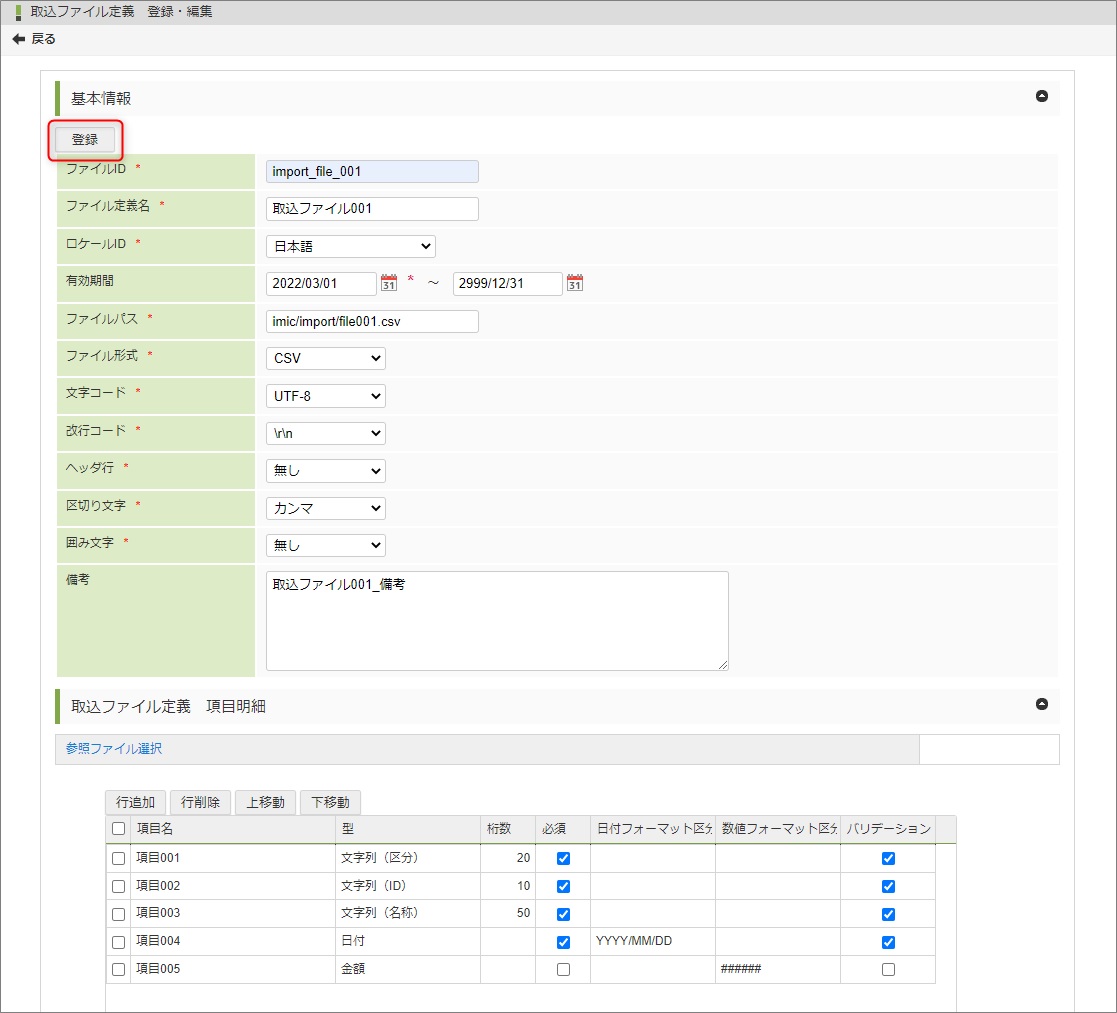Image resolution: width=1117 pixels, height=1013 pixels.
Task: Open the start date calendar picker
Action: click(x=389, y=283)
